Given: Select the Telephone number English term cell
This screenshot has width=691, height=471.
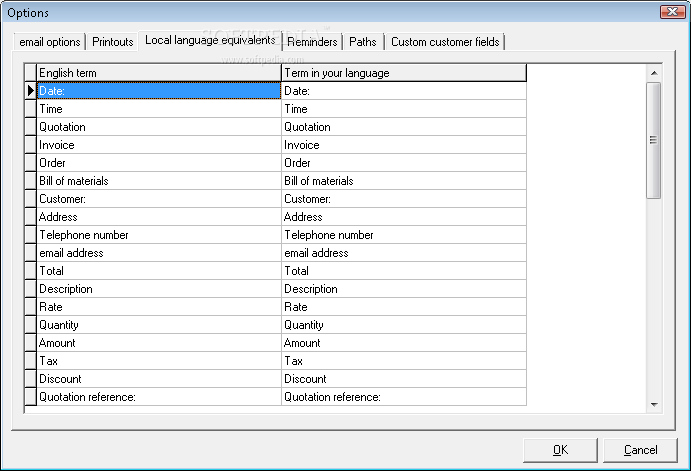Looking at the screenshot, I should 159,235.
